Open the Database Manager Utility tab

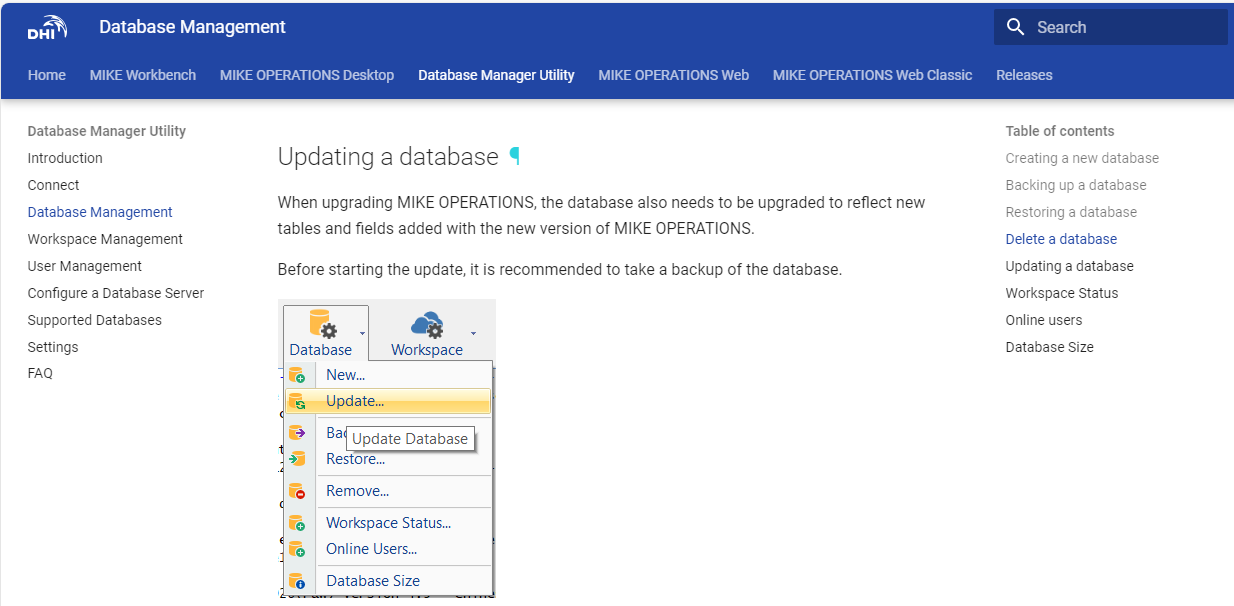[x=496, y=75]
